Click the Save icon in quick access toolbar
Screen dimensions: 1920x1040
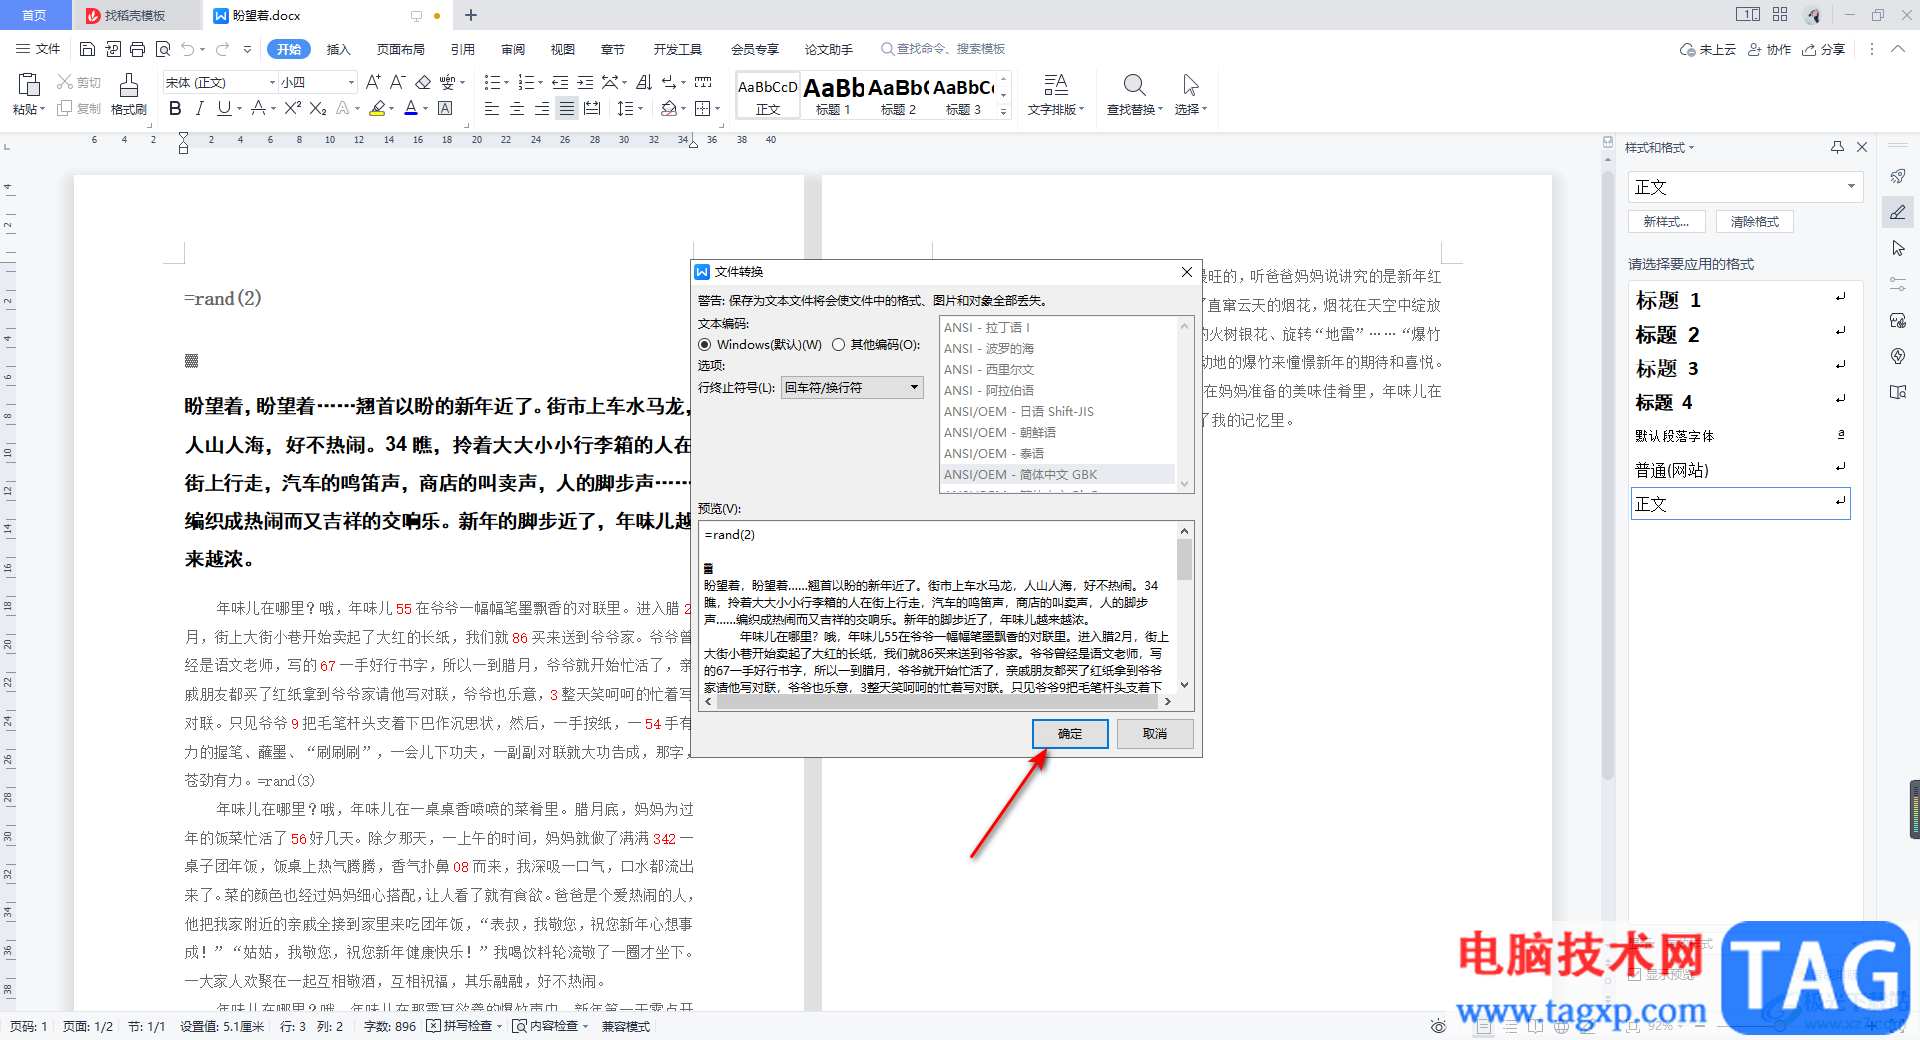tap(87, 49)
